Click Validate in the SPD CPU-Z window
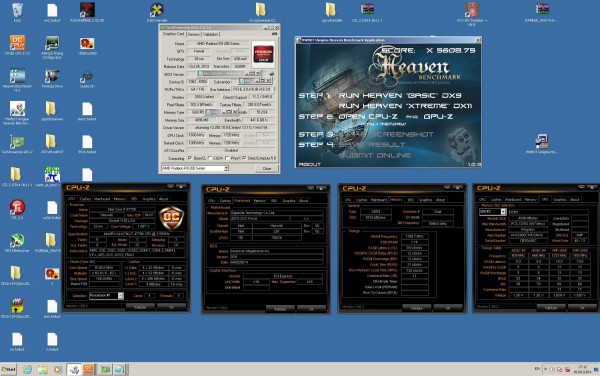 tap(551, 308)
